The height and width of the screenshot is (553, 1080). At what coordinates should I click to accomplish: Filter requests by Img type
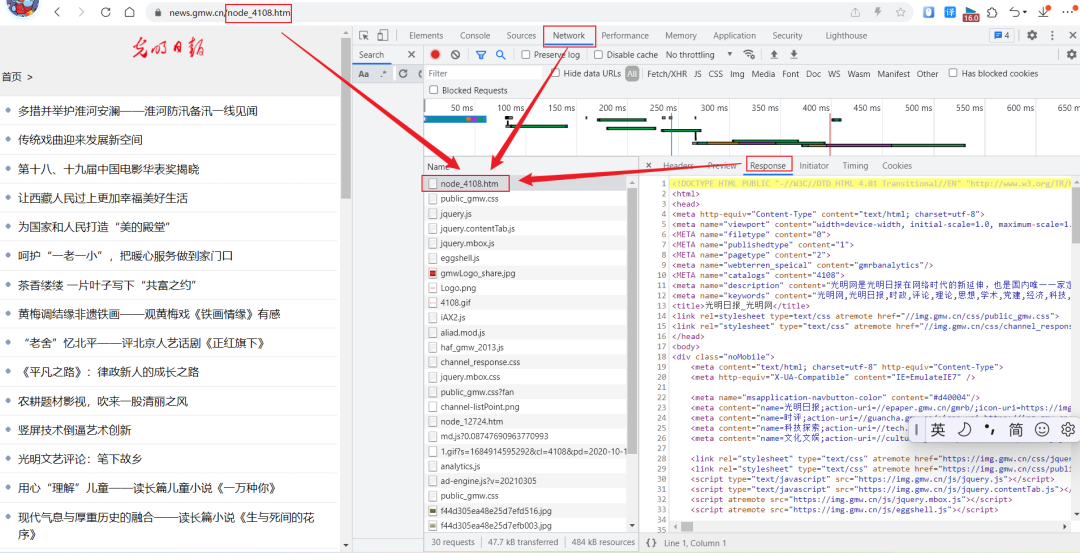(x=737, y=74)
